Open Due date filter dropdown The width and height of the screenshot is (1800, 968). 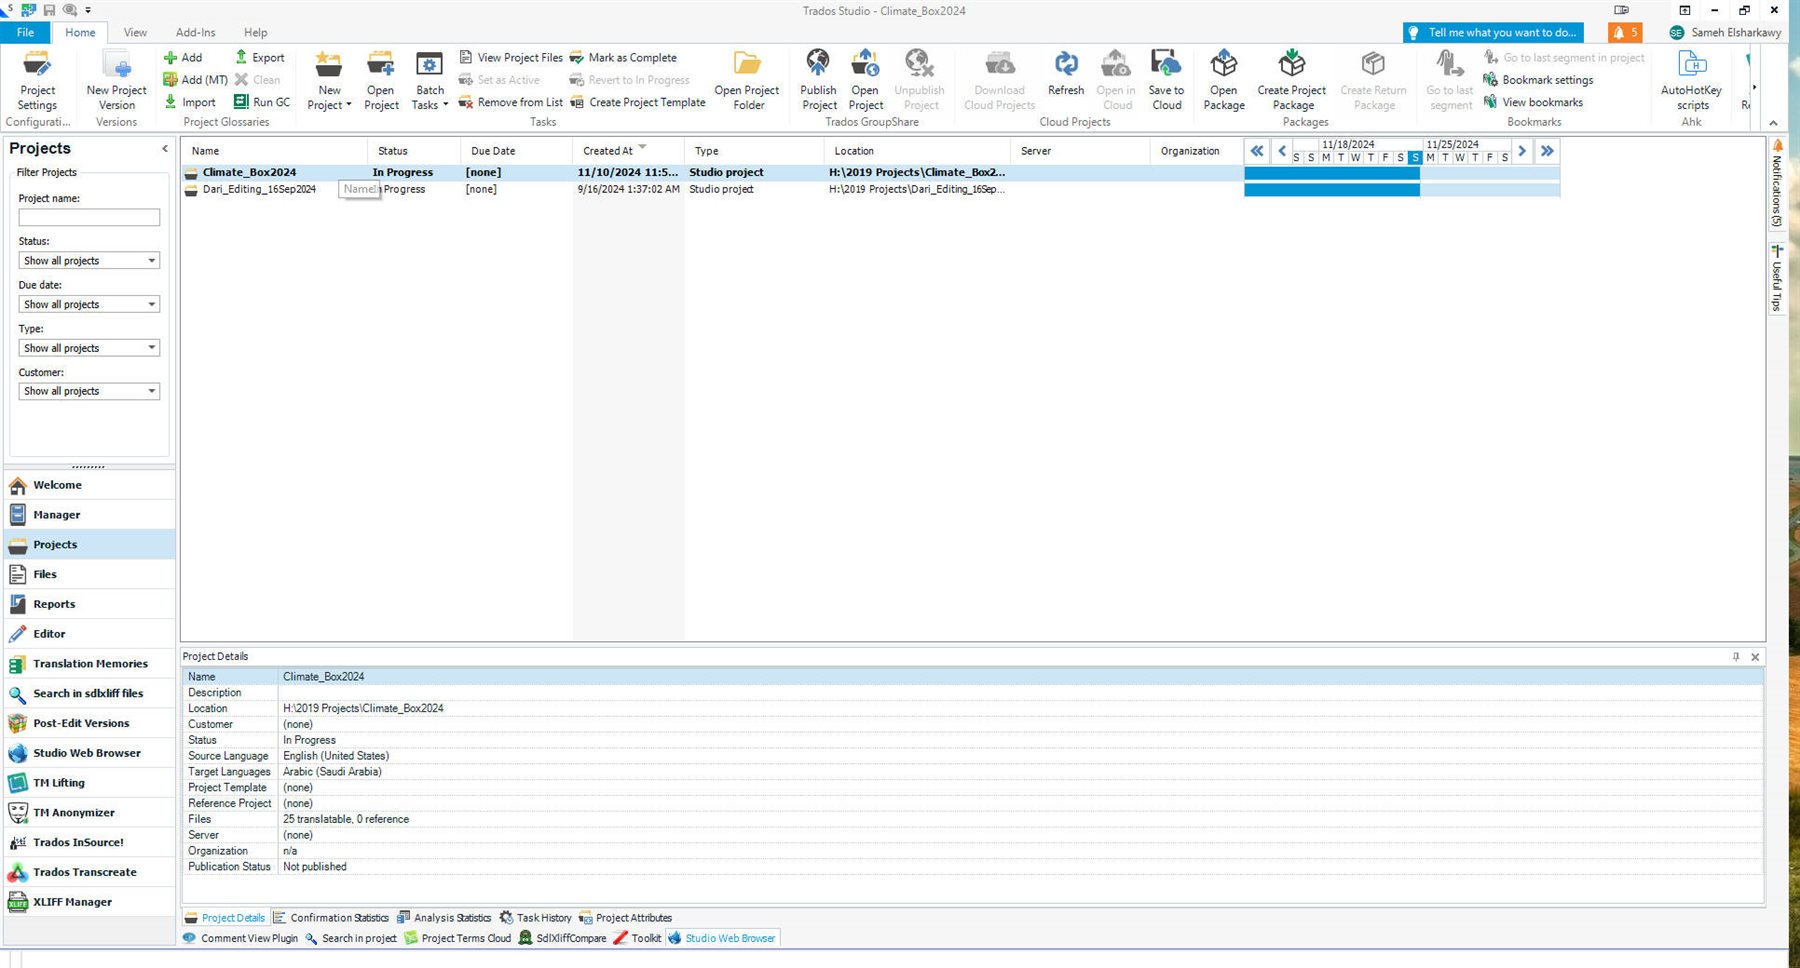[89, 304]
